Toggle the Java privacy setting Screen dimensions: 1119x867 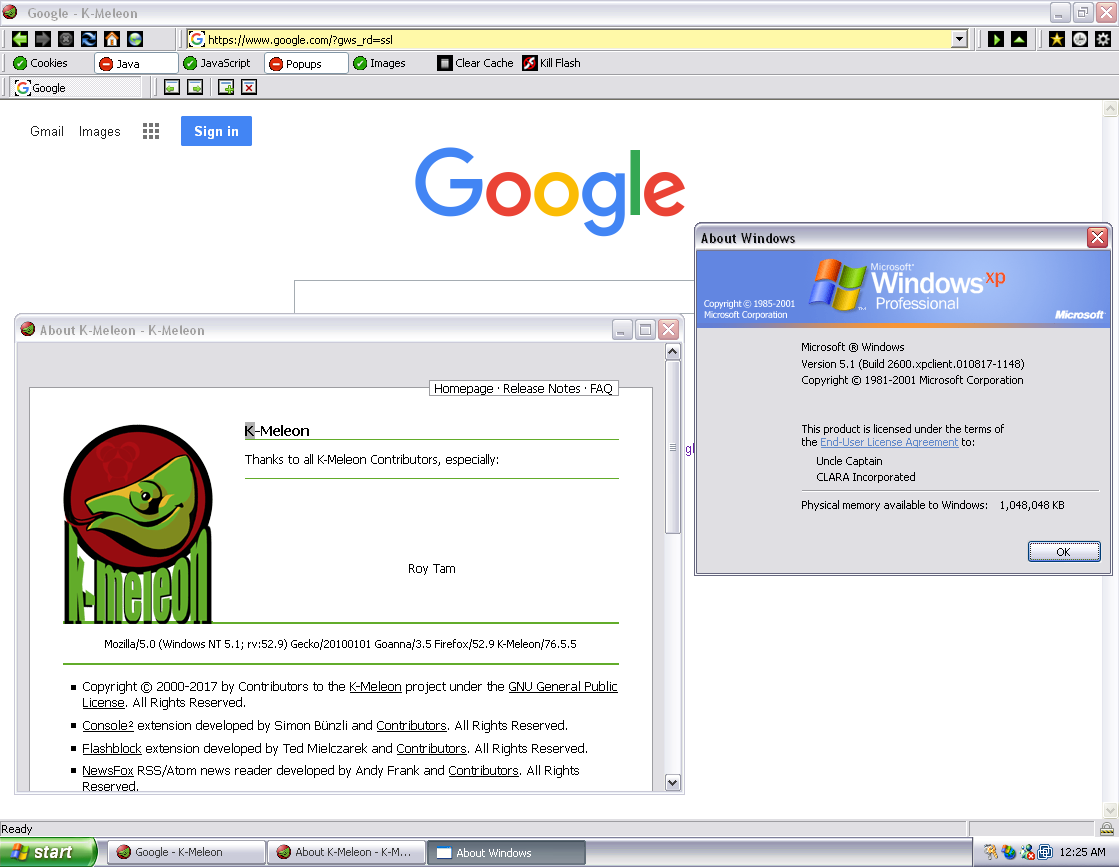click(x=136, y=64)
